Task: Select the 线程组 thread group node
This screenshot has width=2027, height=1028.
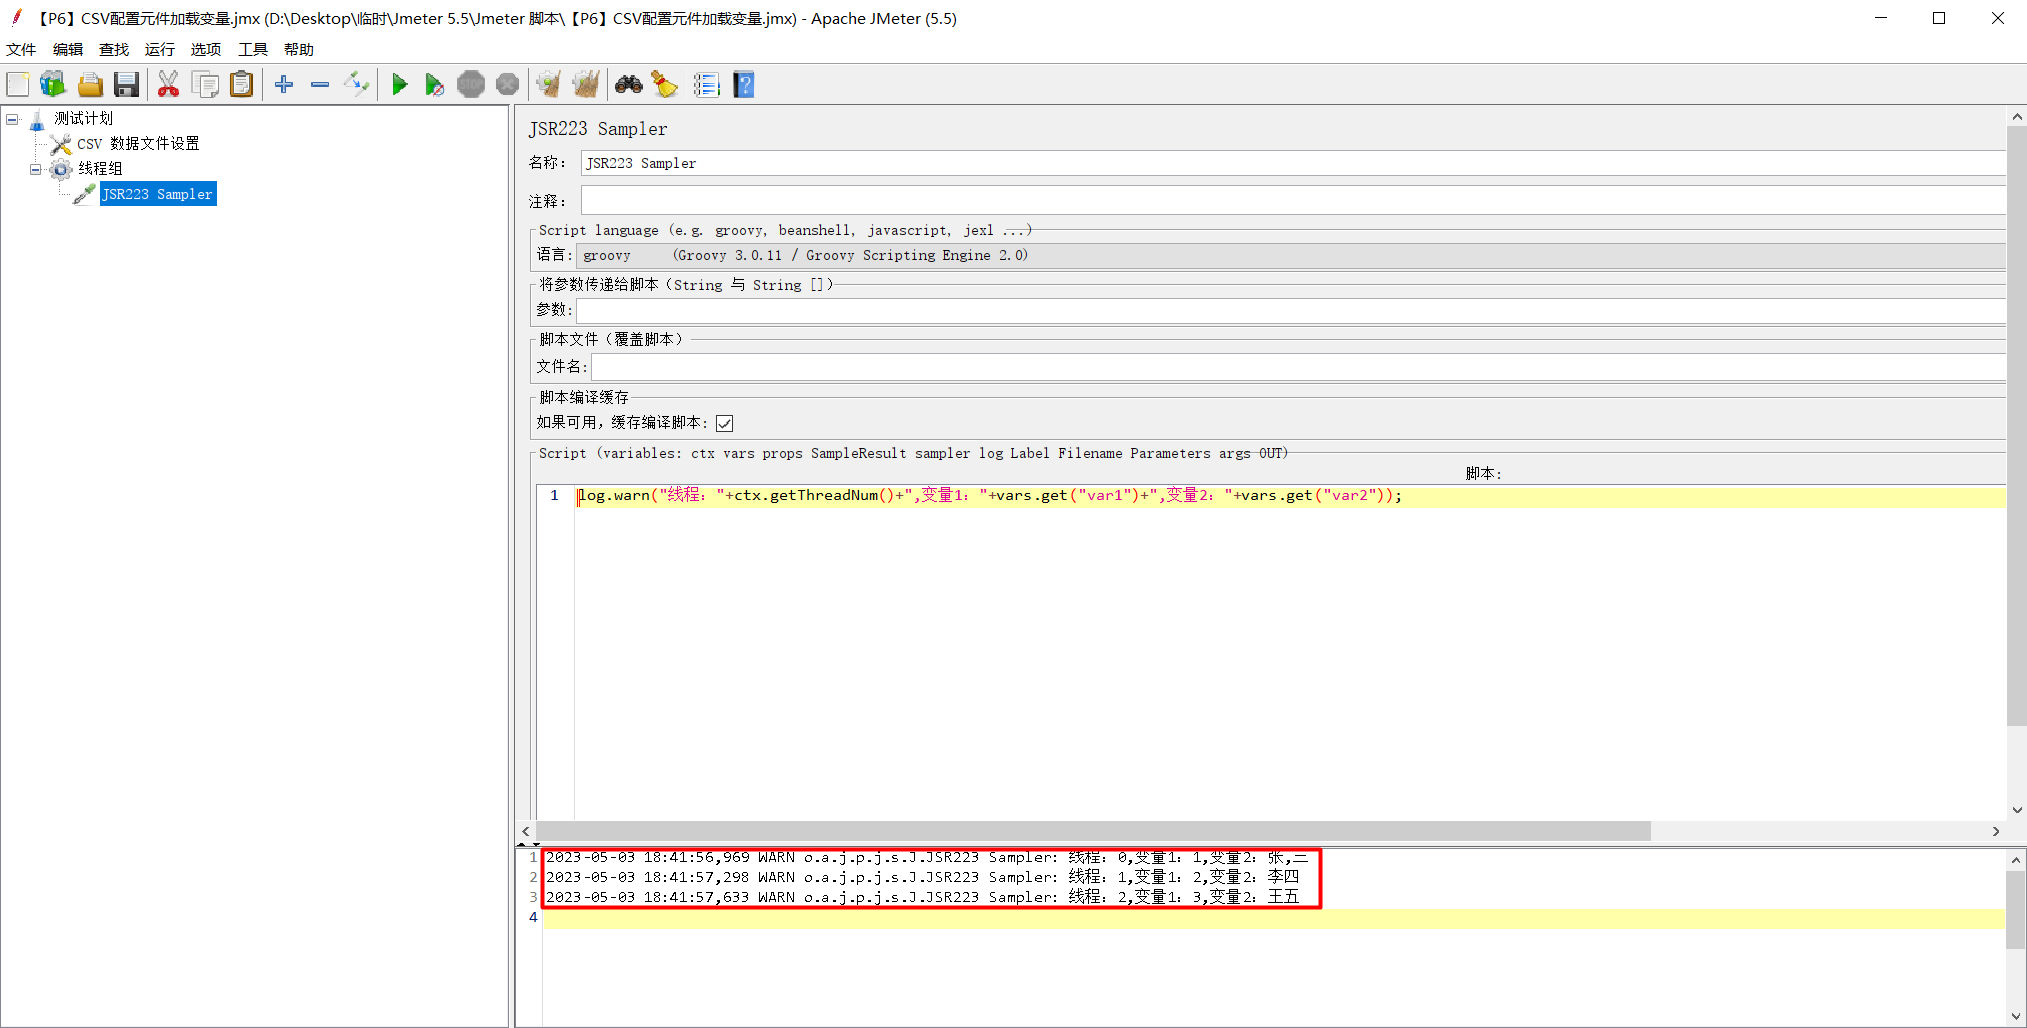Action: [100, 169]
